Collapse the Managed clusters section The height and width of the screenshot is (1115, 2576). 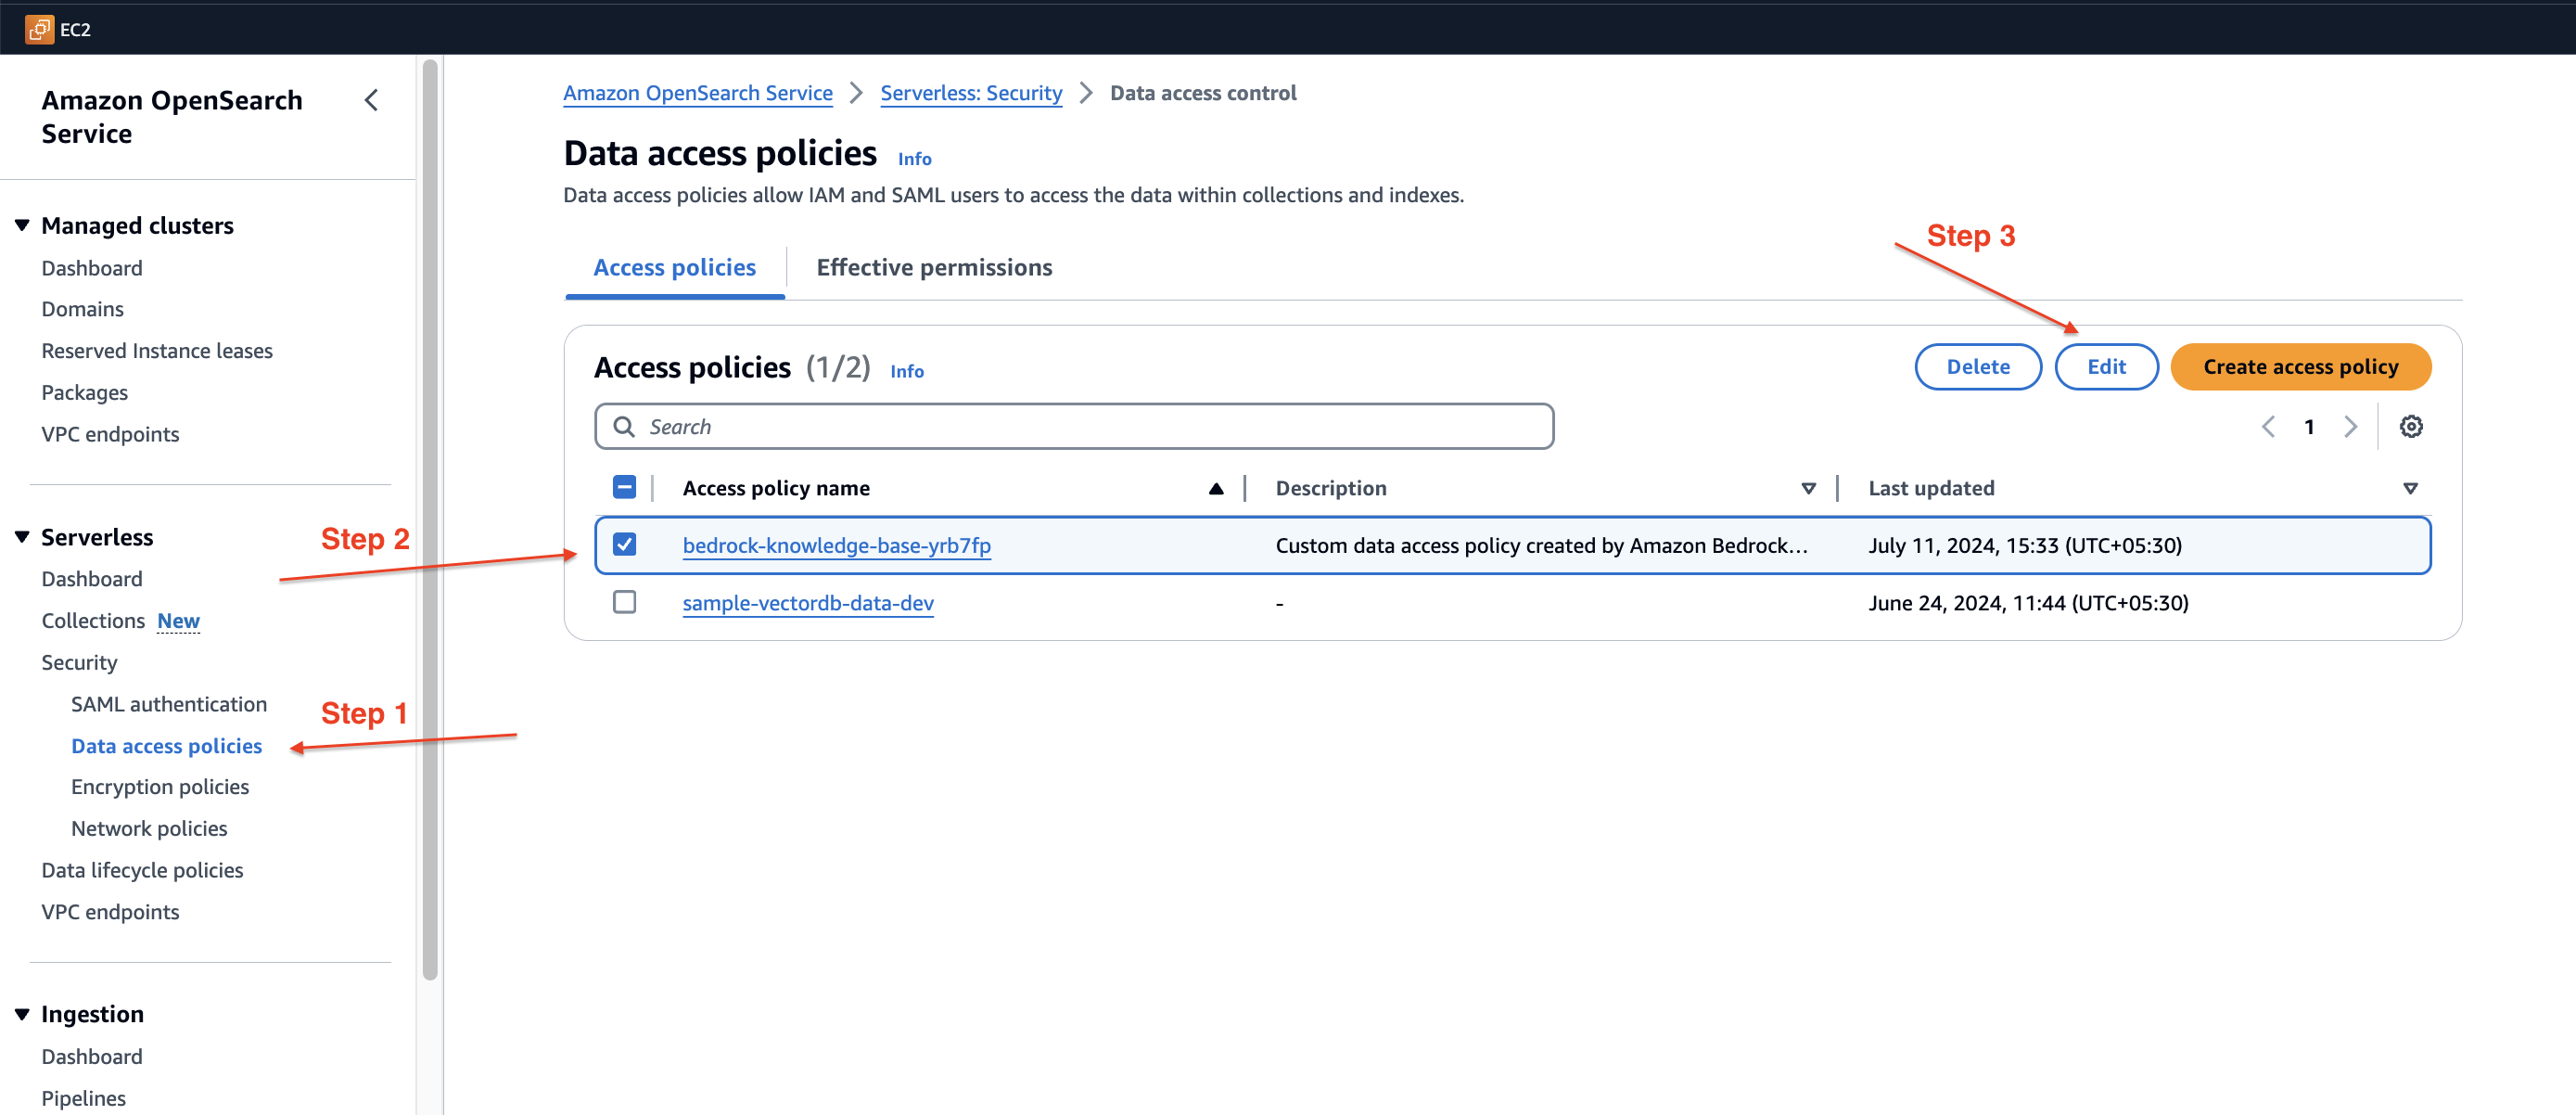[22, 226]
